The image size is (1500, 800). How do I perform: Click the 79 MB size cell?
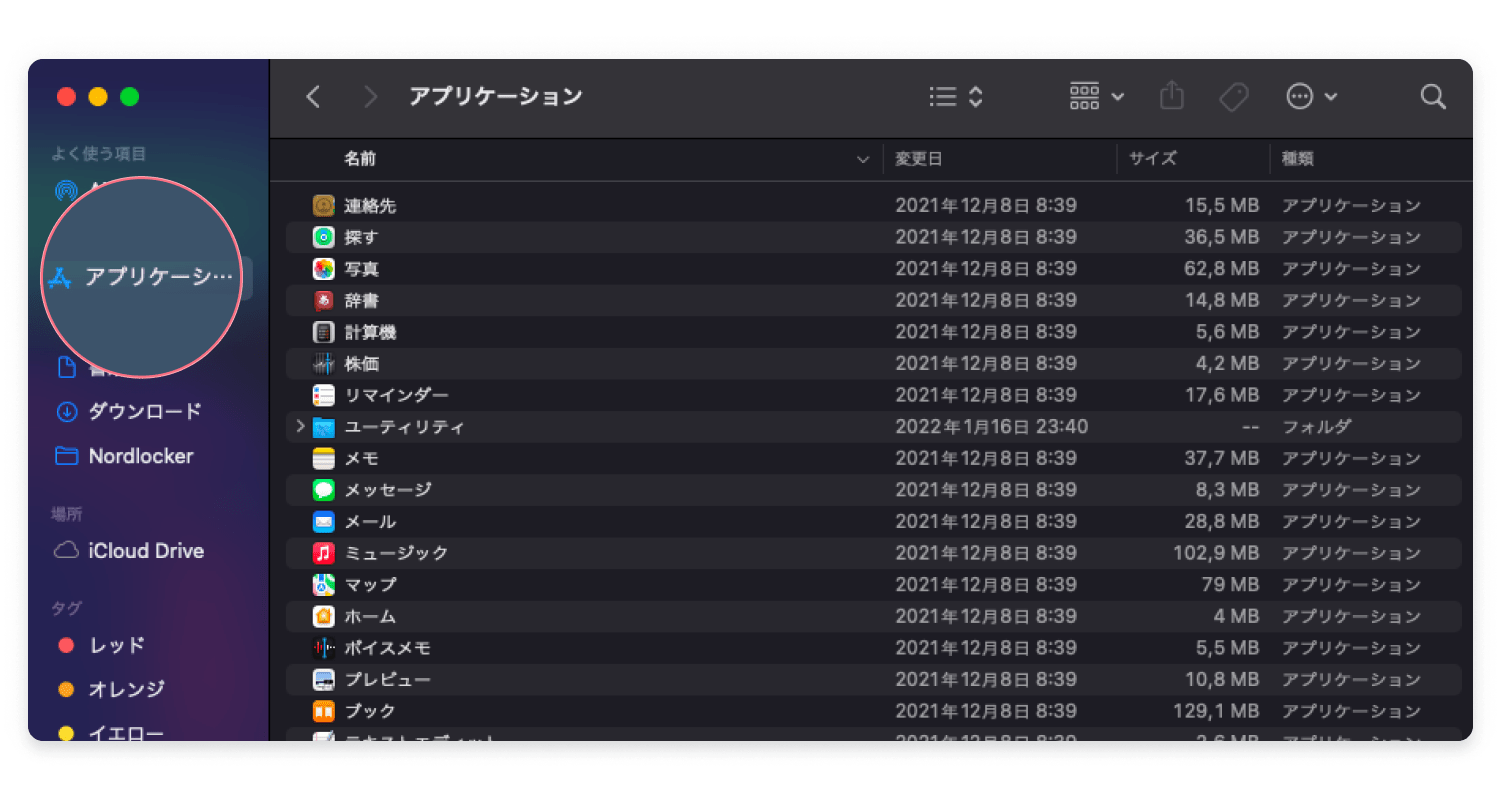(1230, 585)
